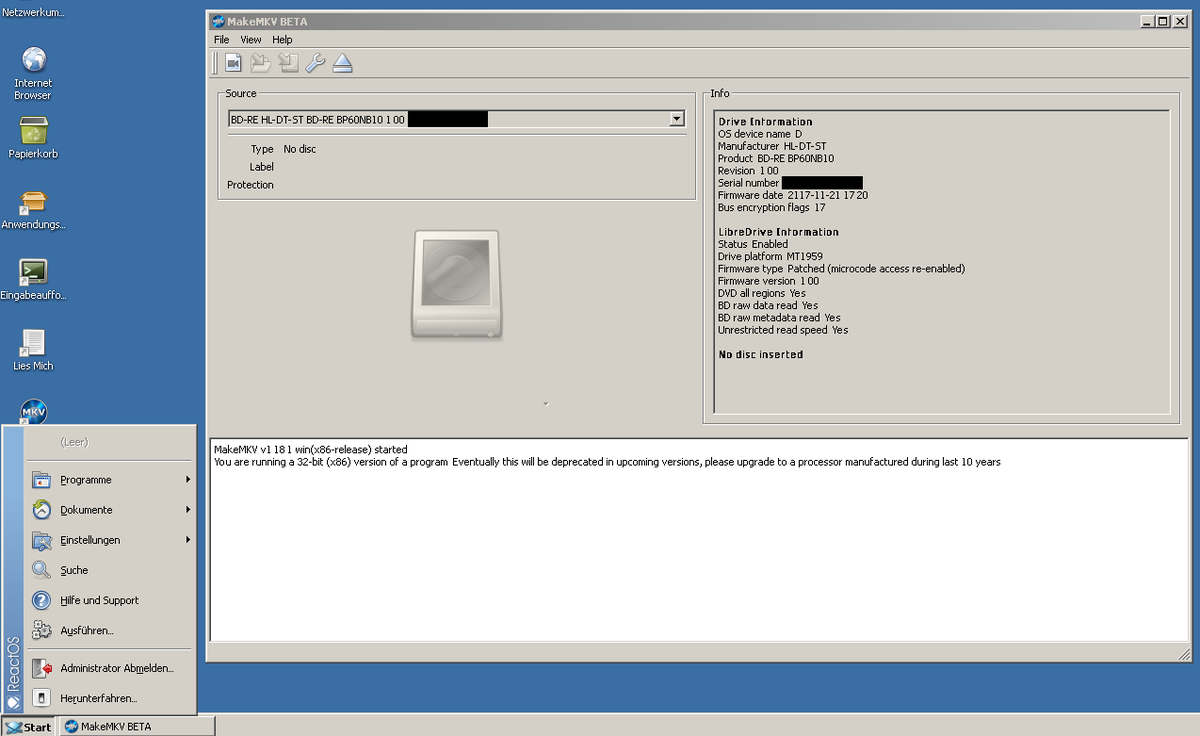The image size is (1200, 736).
Task: Open Einstellungen submenu in Start menu
Action: pyautogui.click(x=110, y=540)
